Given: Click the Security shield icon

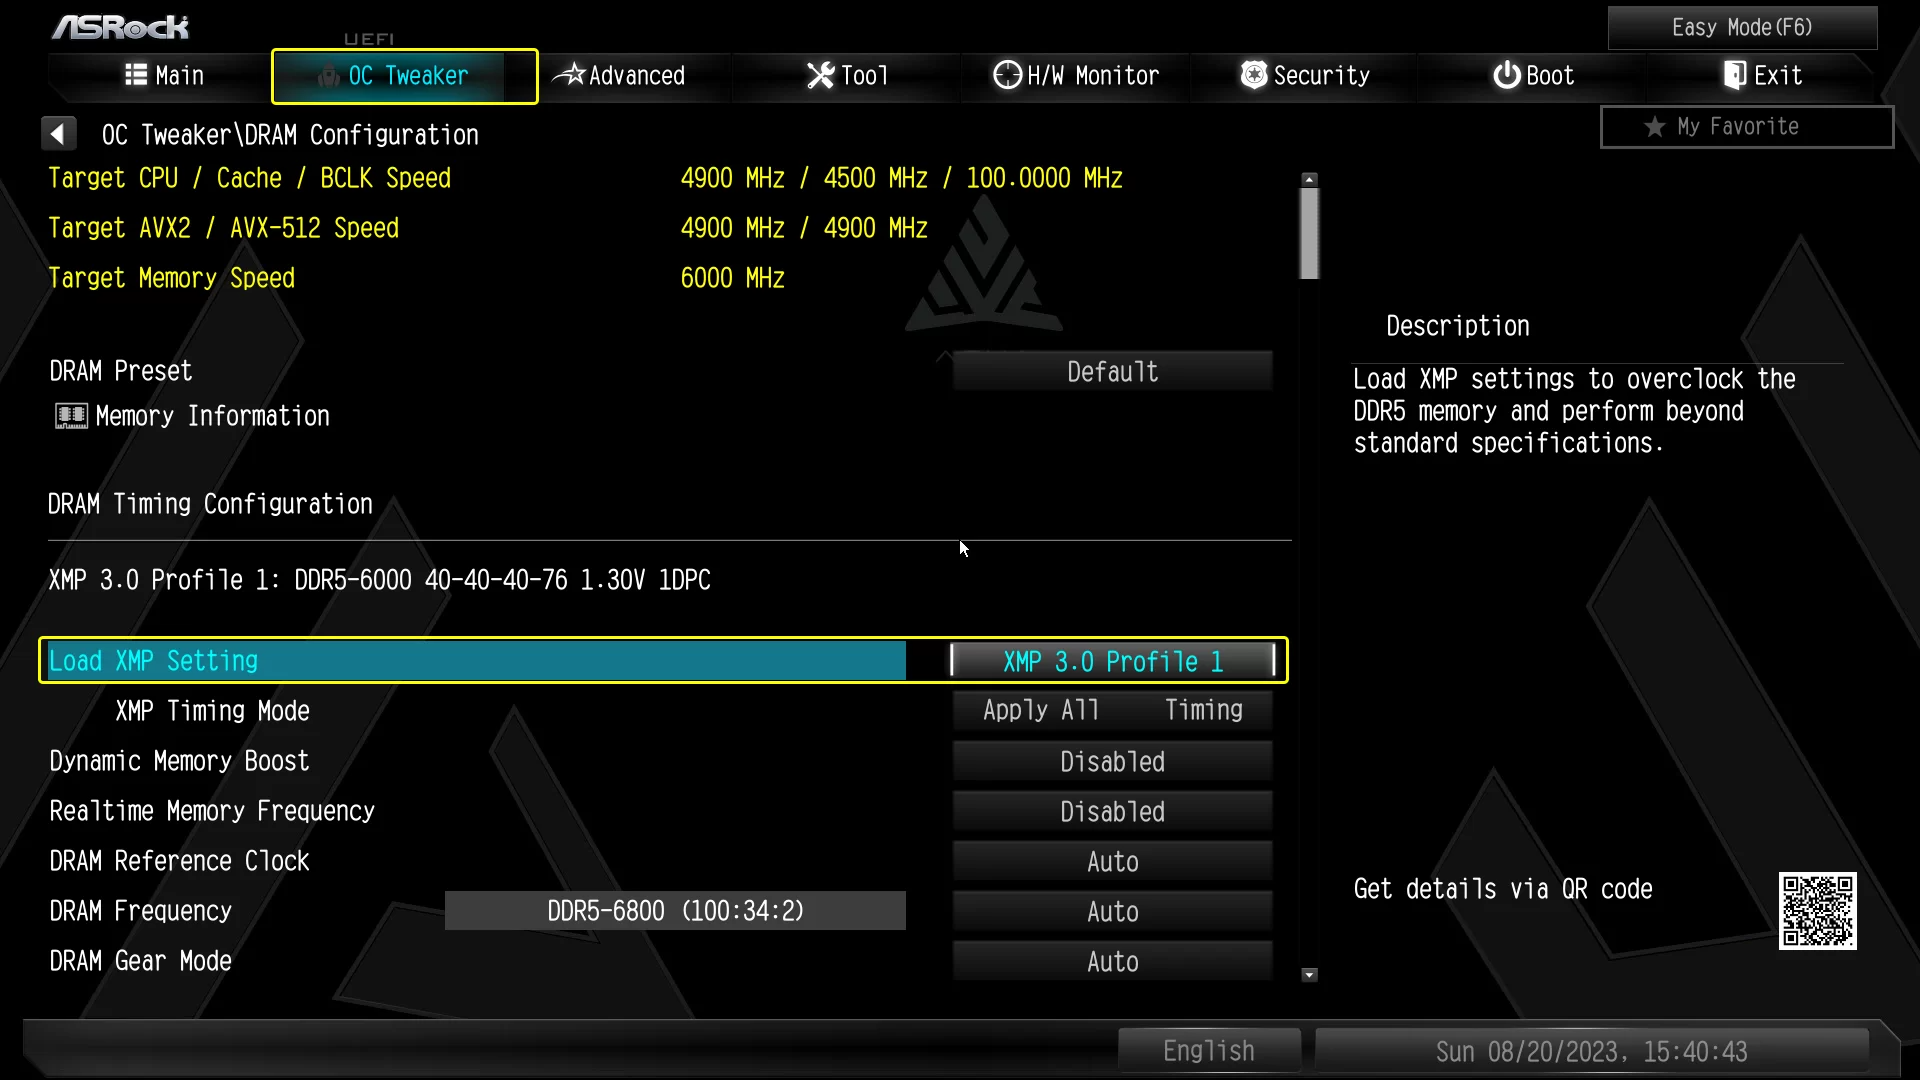Looking at the screenshot, I should point(1253,75).
